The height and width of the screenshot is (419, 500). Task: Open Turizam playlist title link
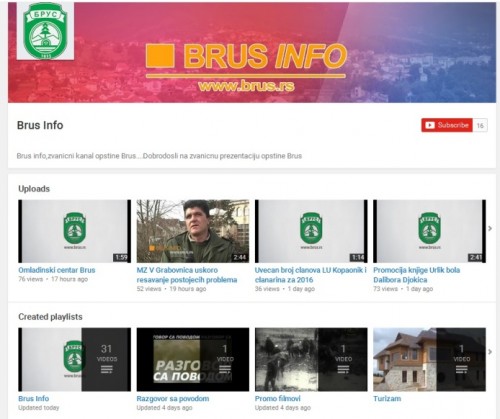387,399
